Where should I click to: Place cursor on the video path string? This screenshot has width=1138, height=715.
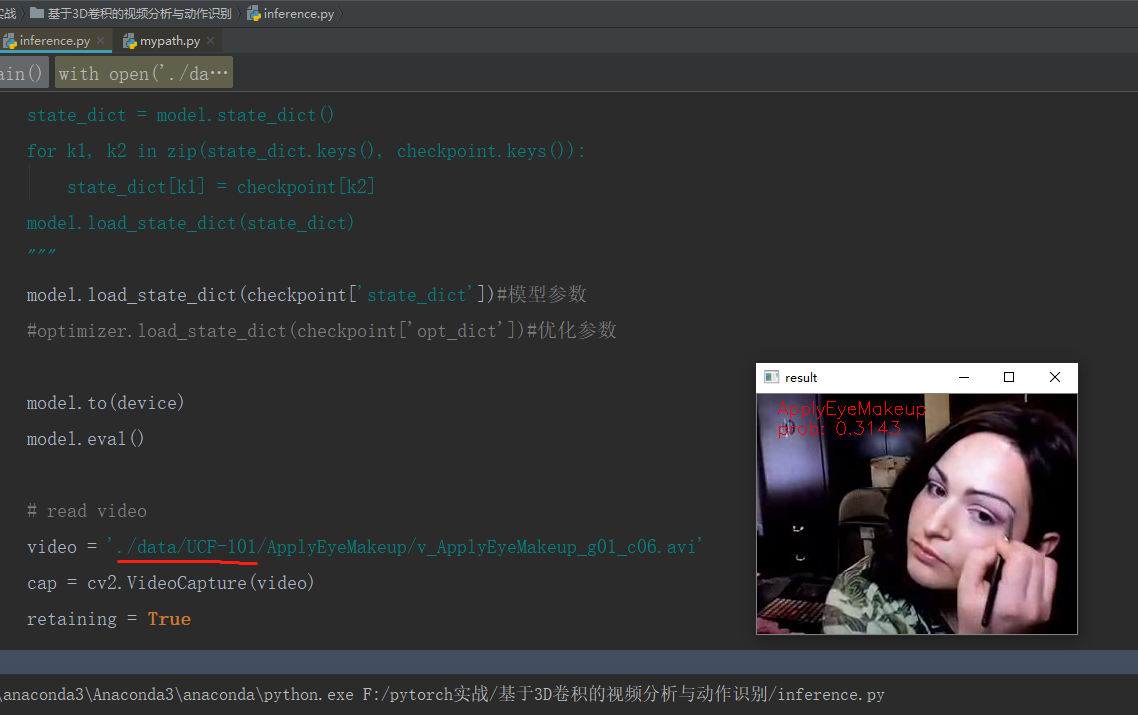(x=404, y=547)
